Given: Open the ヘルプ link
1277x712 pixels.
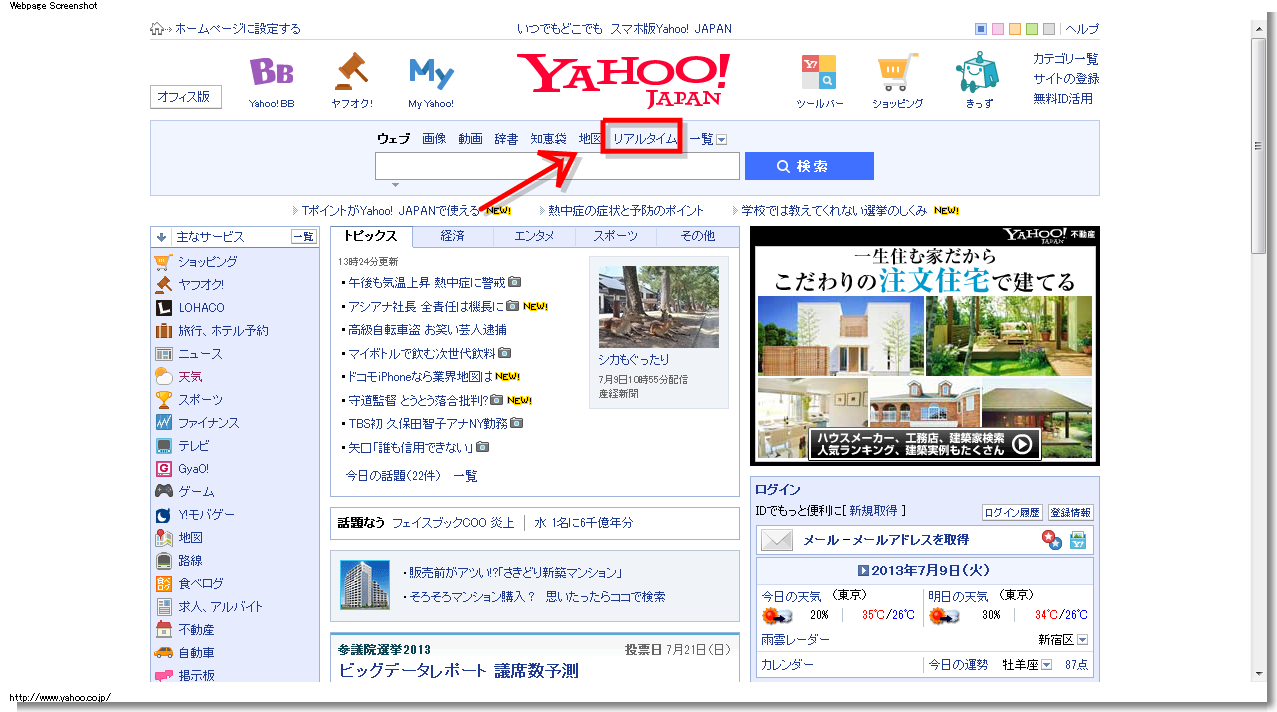Looking at the screenshot, I should tap(1082, 29).
